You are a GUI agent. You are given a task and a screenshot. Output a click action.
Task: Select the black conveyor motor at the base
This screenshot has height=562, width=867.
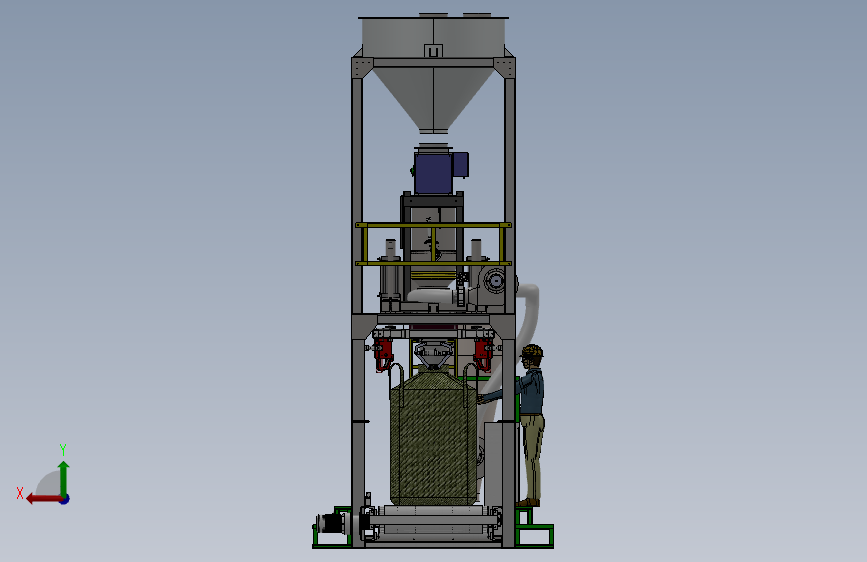point(332,523)
